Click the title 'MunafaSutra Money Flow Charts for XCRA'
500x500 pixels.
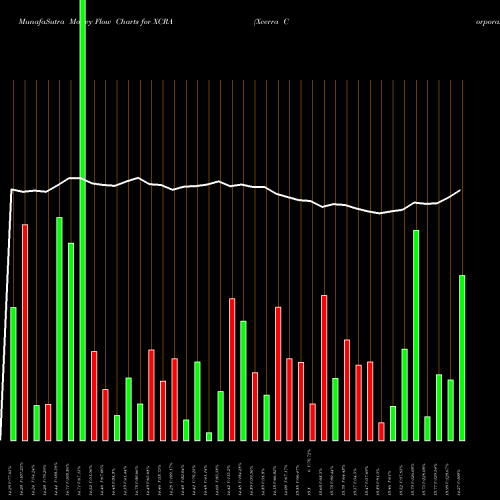96,22
